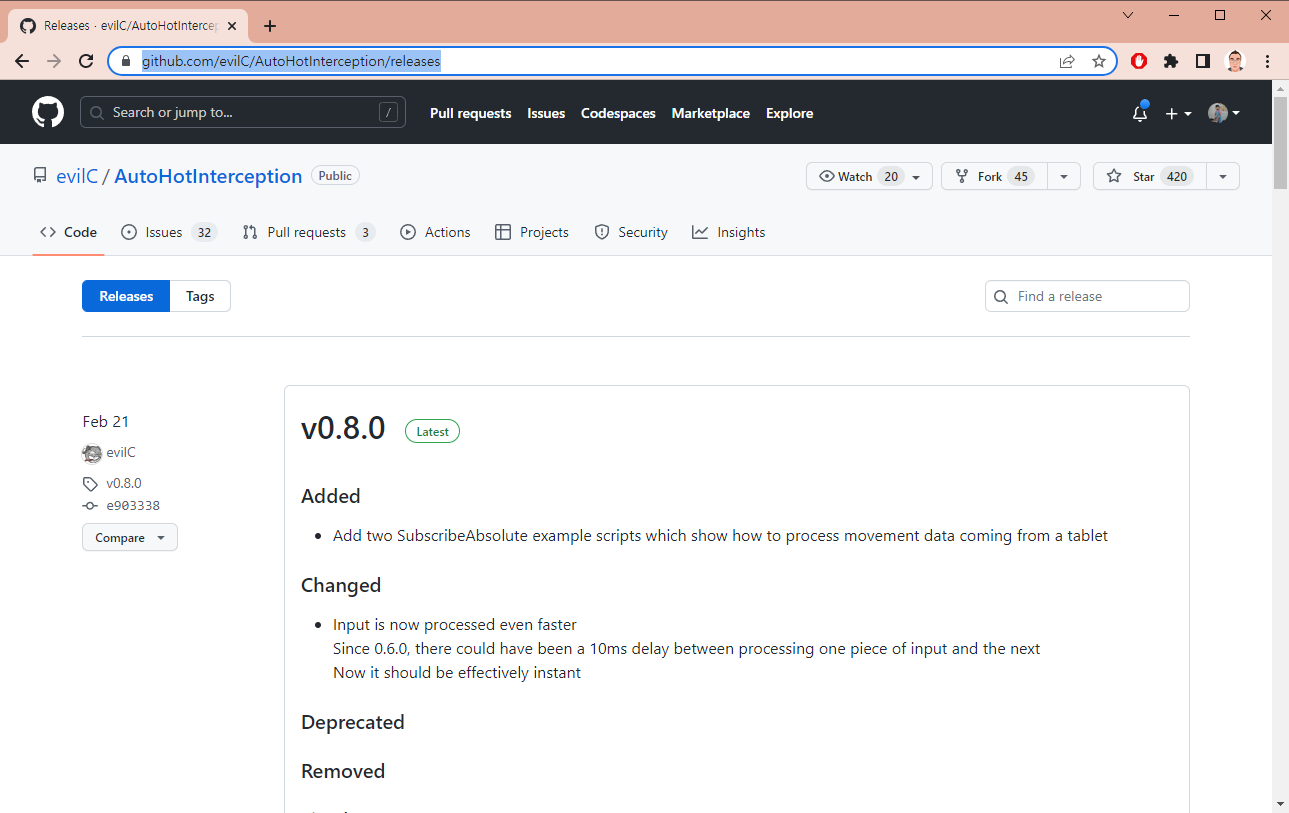Screen dimensions: 1289x813
Task: Open the notifications bell
Action: pos(1140,113)
